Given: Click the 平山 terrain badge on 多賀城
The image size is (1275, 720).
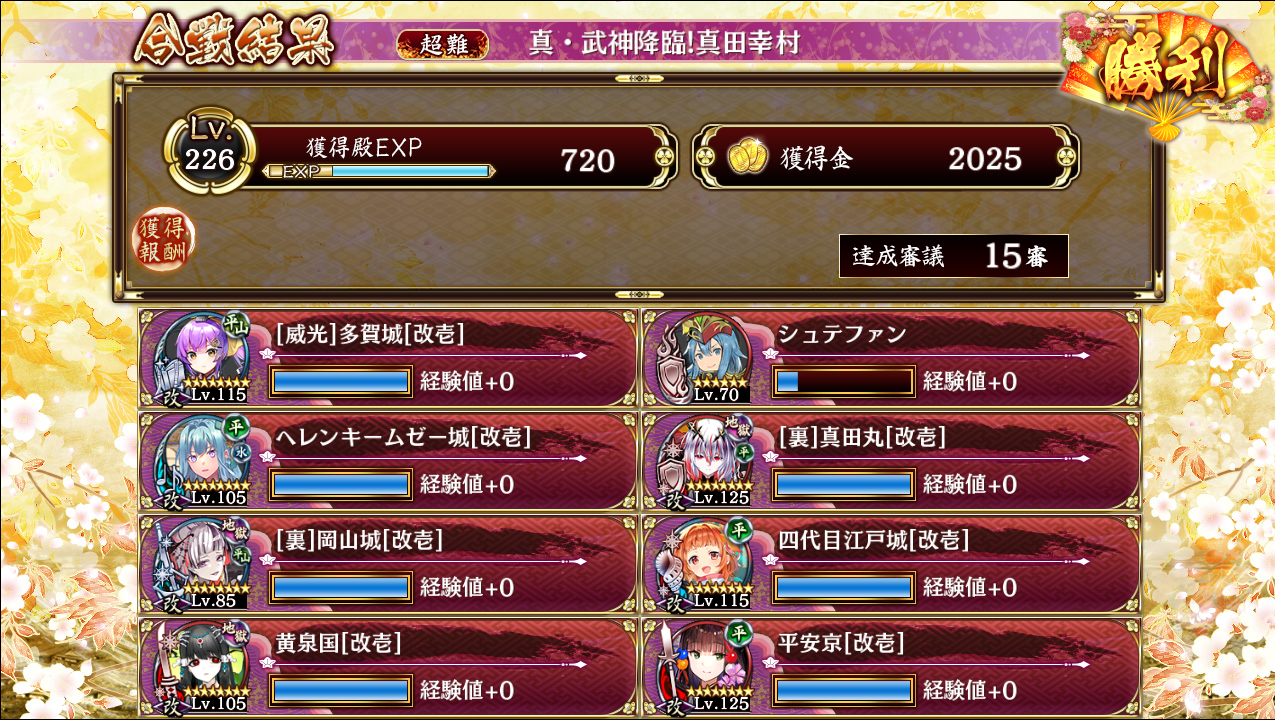Looking at the screenshot, I should click(237, 325).
